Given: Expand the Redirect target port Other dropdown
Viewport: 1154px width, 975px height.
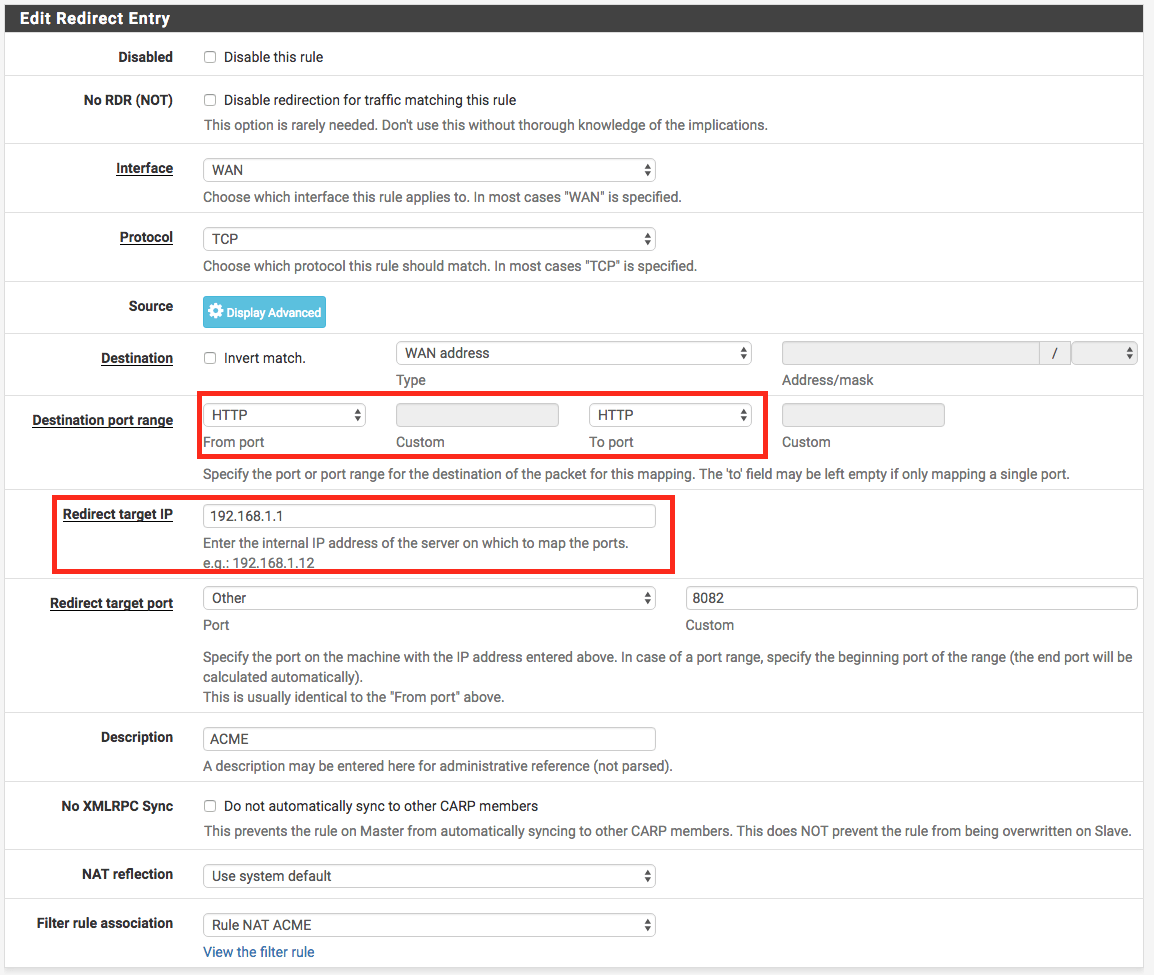Looking at the screenshot, I should point(429,598).
